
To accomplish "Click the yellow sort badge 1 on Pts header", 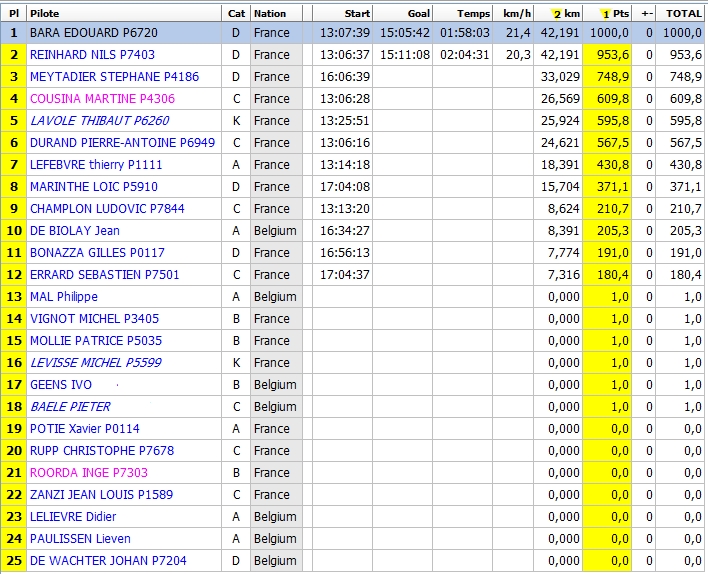I will pos(605,14).
